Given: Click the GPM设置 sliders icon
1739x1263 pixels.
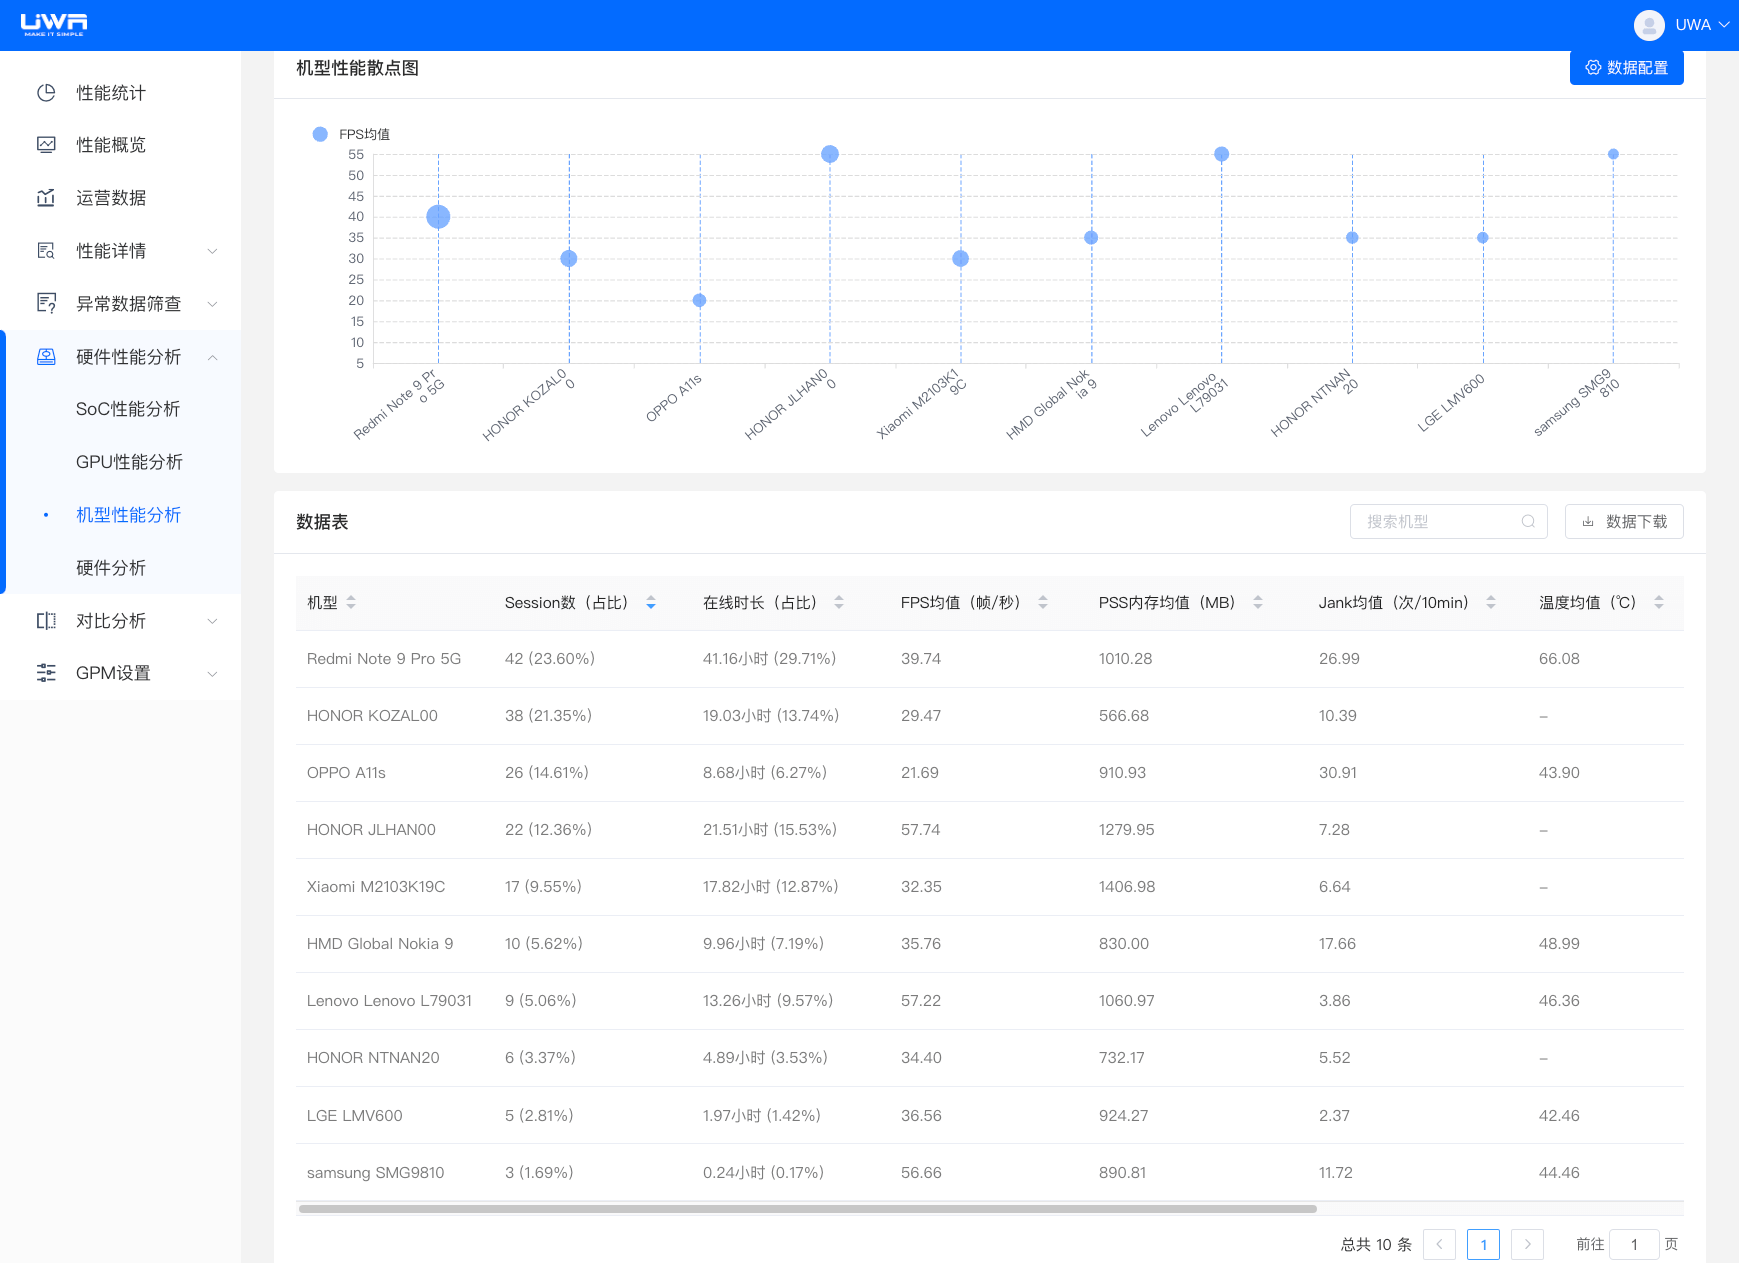Looking at the screenshot, I should point(46,673).
